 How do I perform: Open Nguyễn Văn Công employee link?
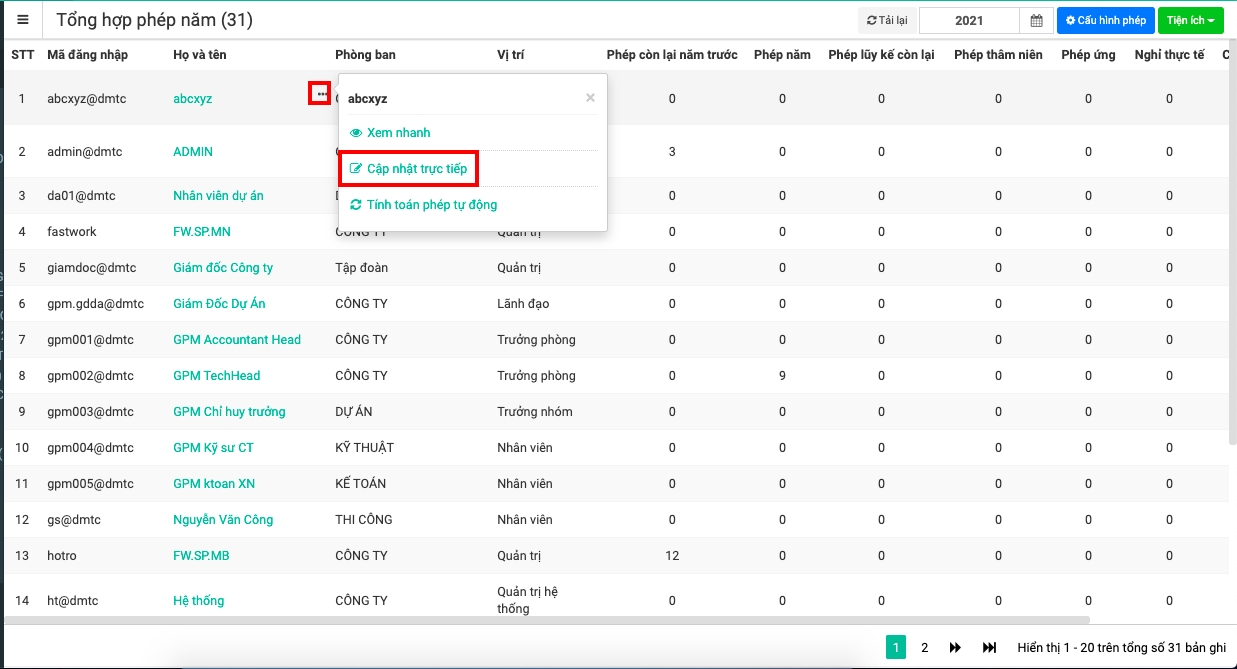tap(223, 520)
